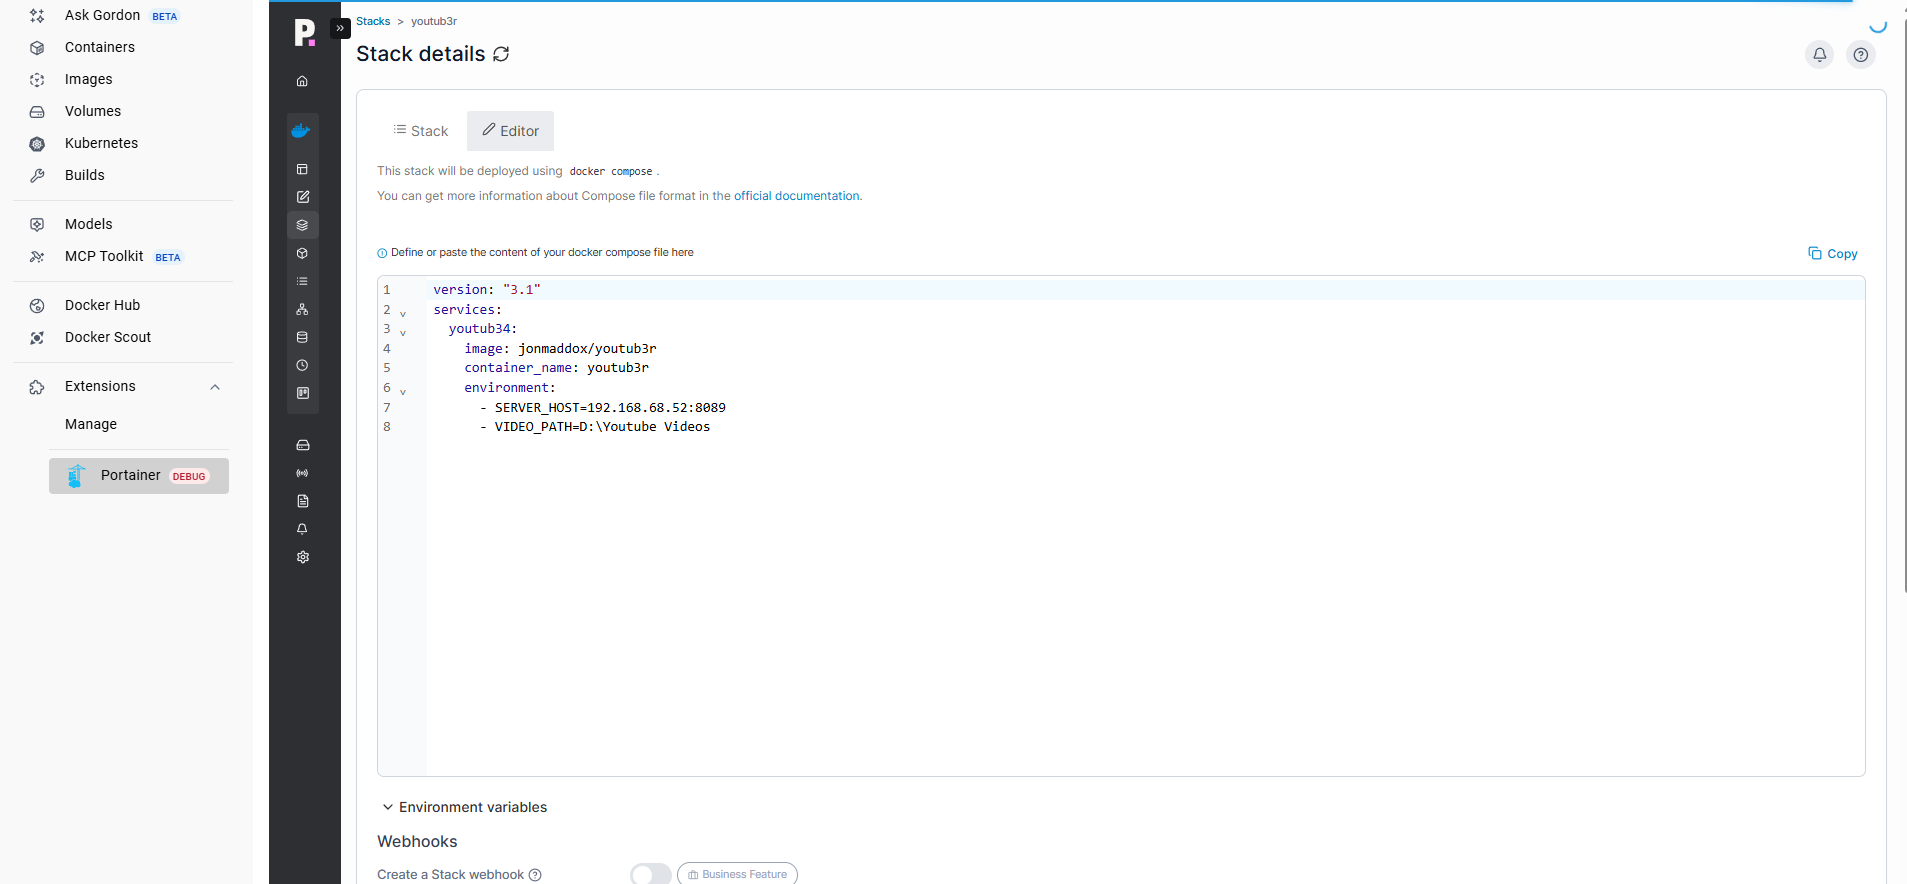1907x884 pixels.
Task: Open Portainer Settings gear icon
Action: click(302, 557)
